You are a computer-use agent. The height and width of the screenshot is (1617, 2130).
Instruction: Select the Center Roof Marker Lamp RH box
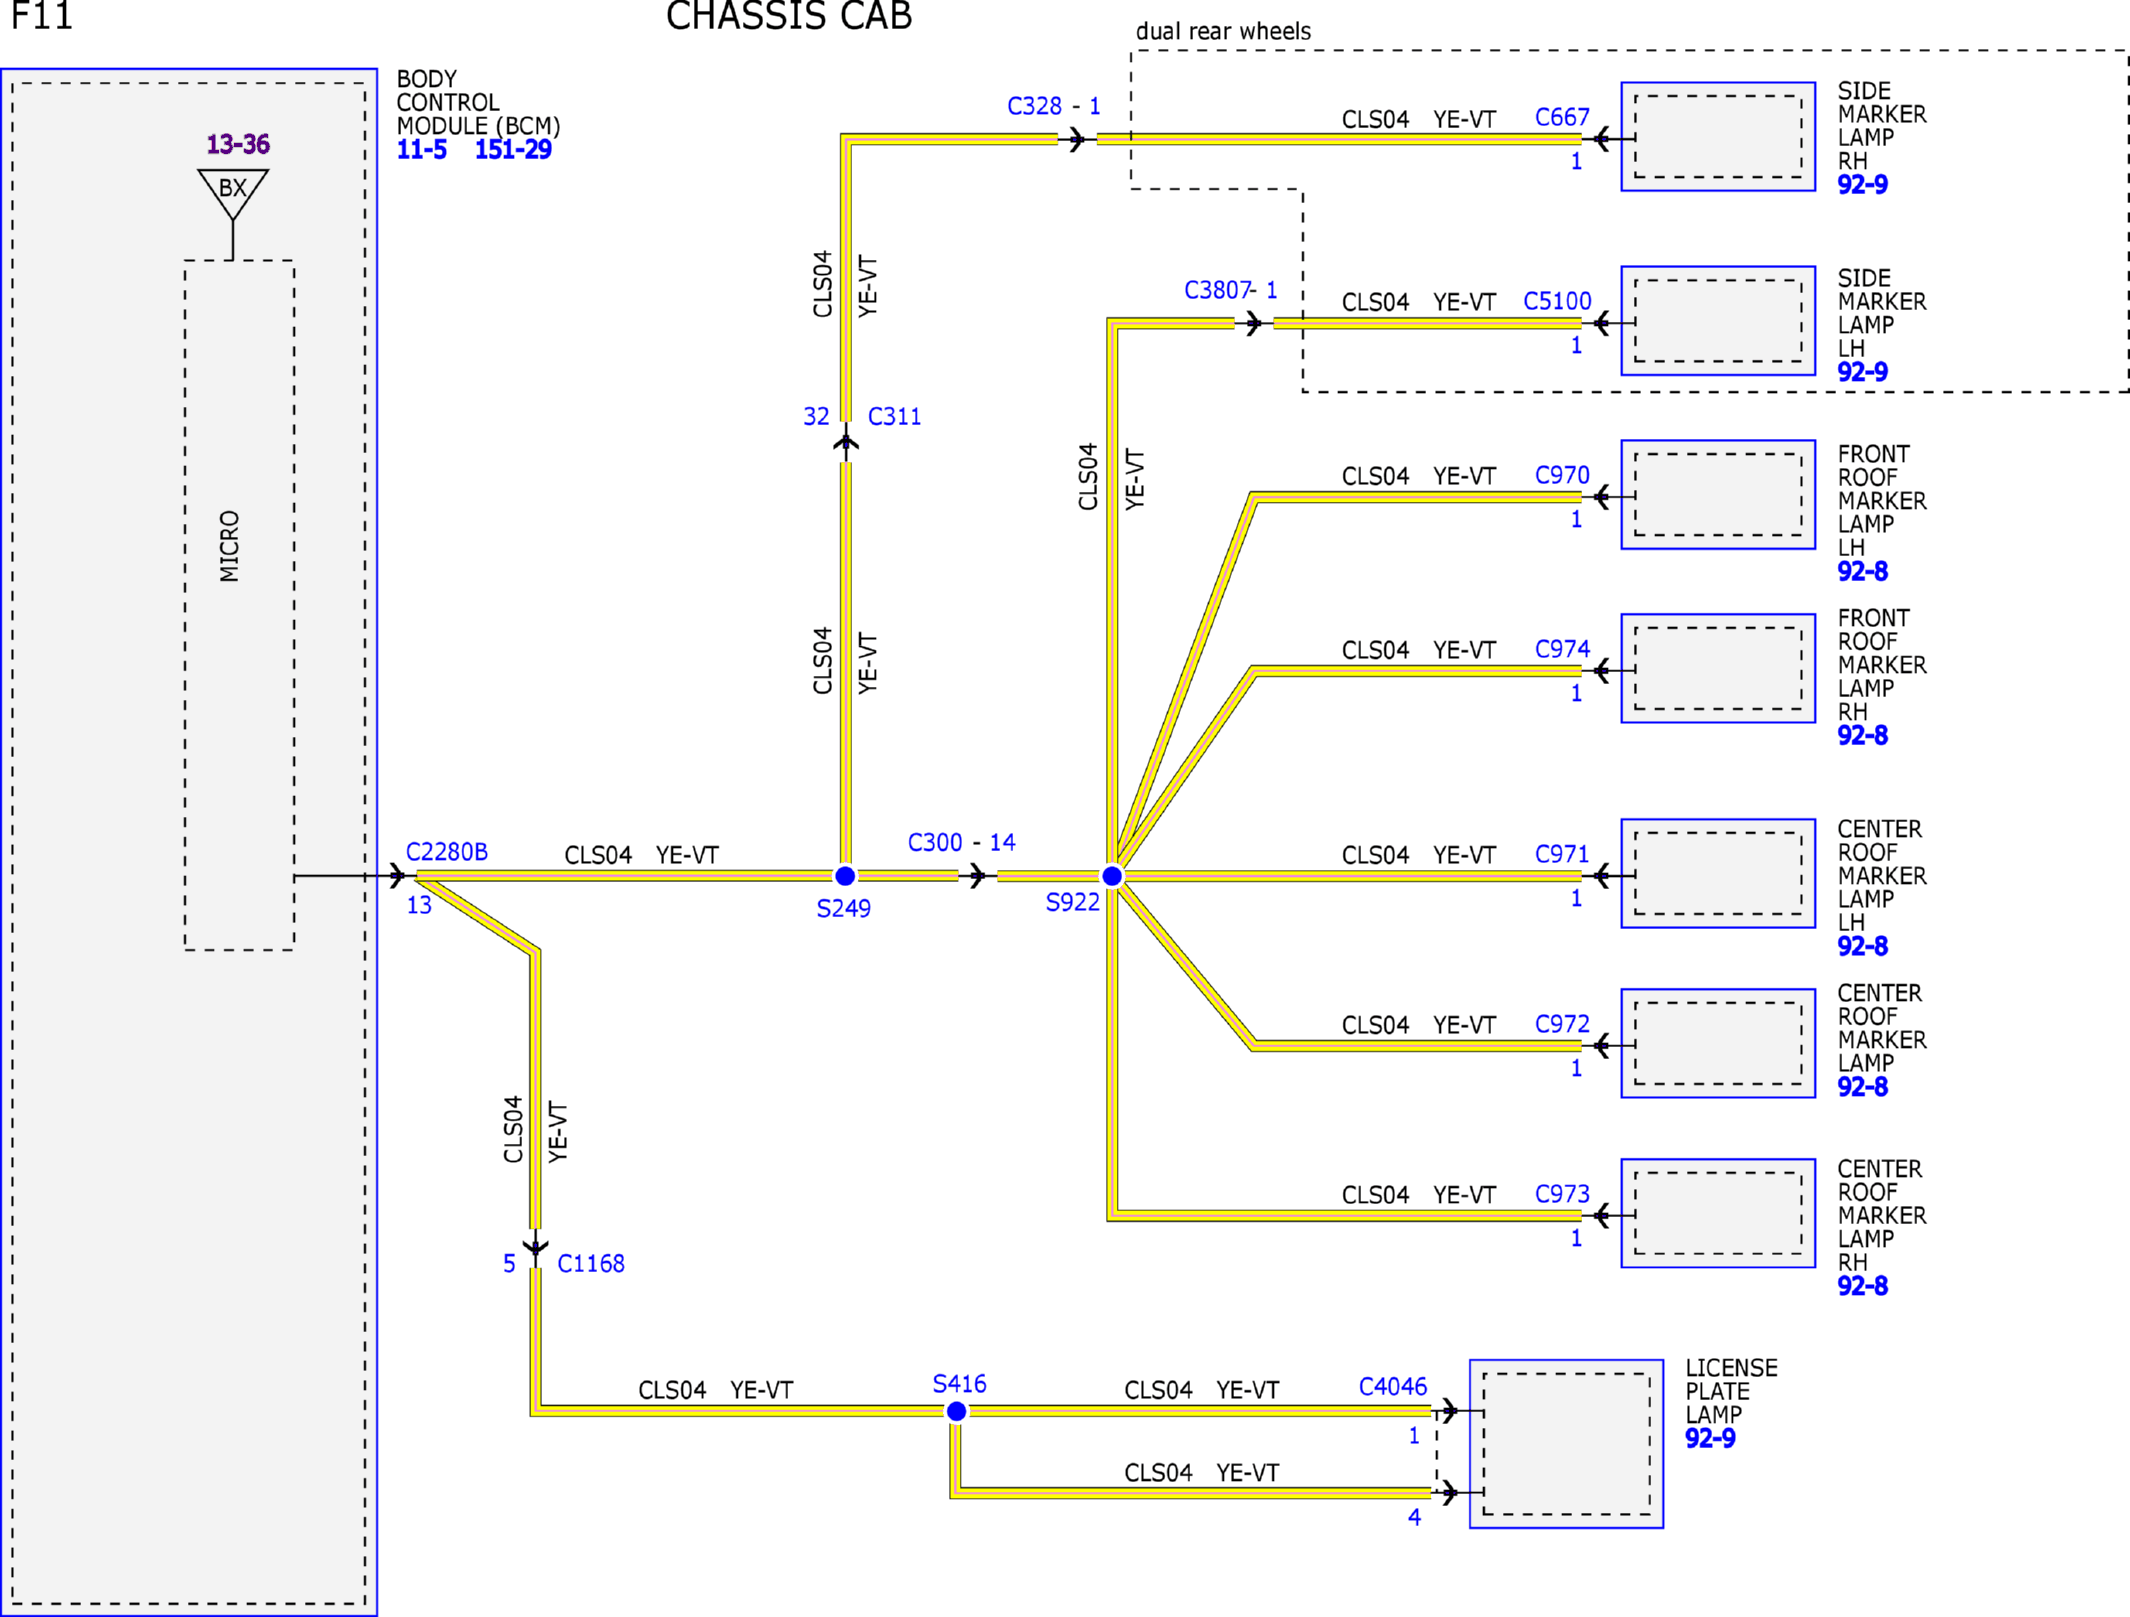(1718, 1213)
